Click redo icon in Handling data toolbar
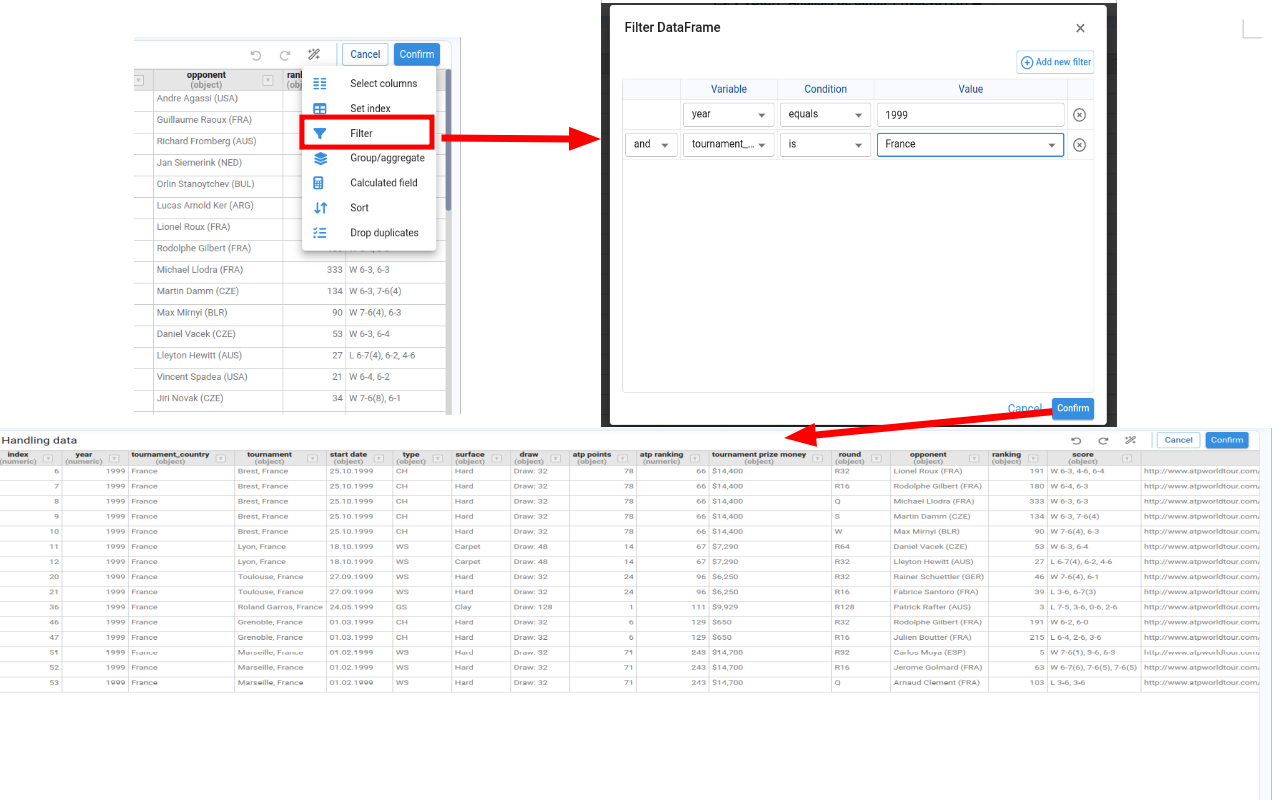This screenshot has width=1275, height=800. (x=1103, y=440)
